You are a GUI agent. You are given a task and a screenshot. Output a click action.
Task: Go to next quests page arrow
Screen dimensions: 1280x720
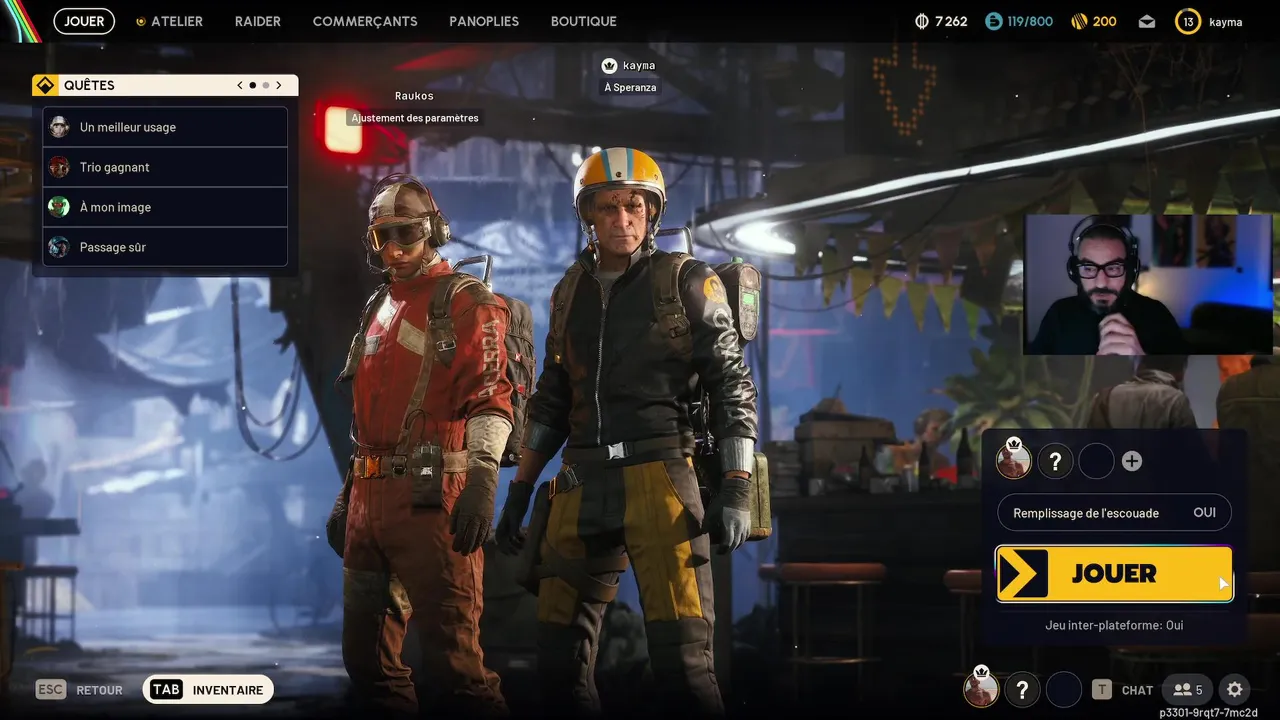point(279,85)
